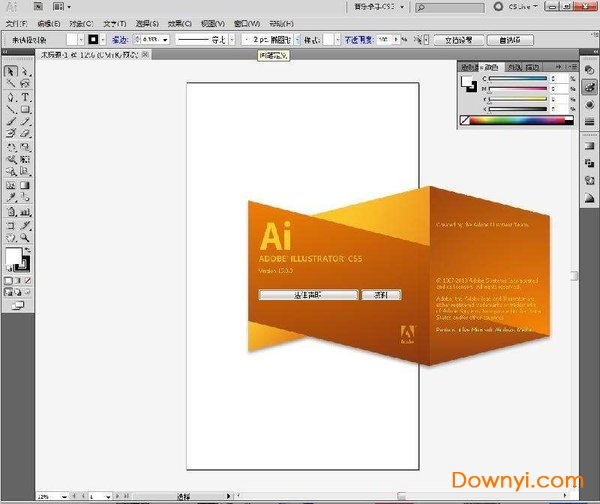Toggle the screen mode button in toolbox

coord(17,305)
